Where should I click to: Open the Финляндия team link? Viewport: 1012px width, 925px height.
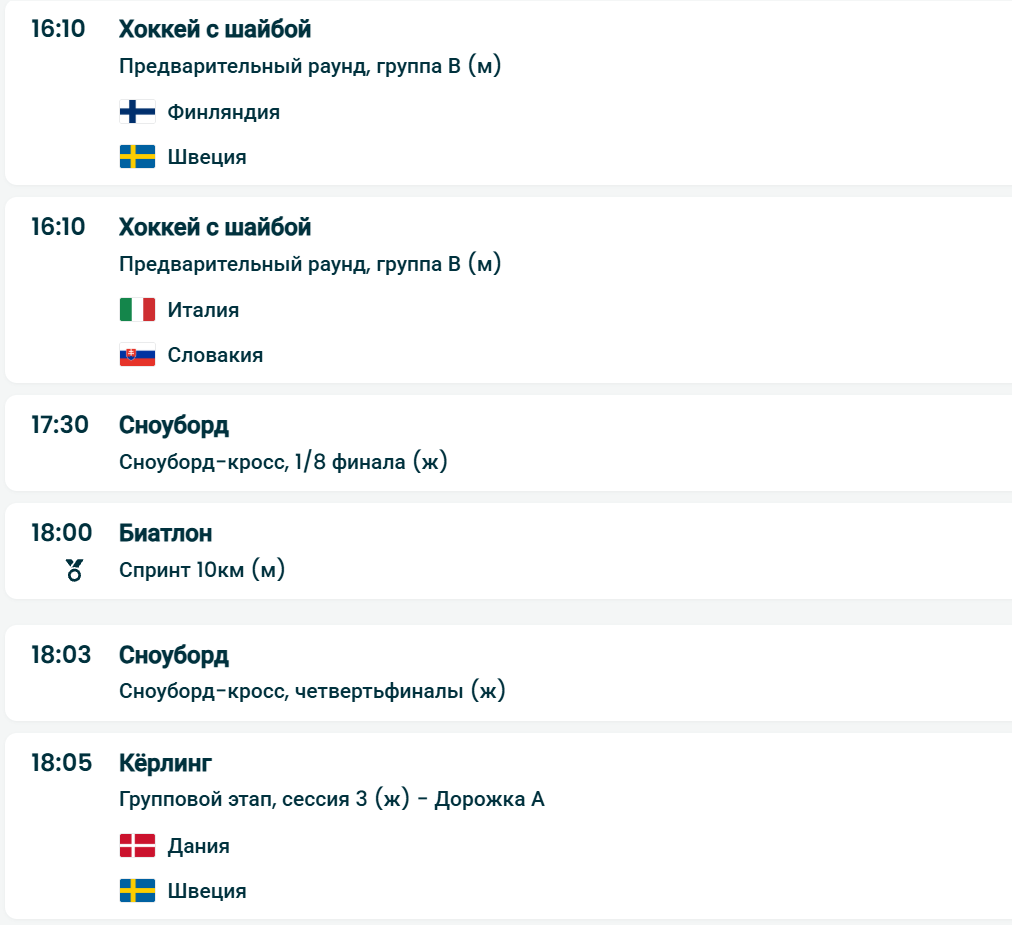tap(224, 112)
